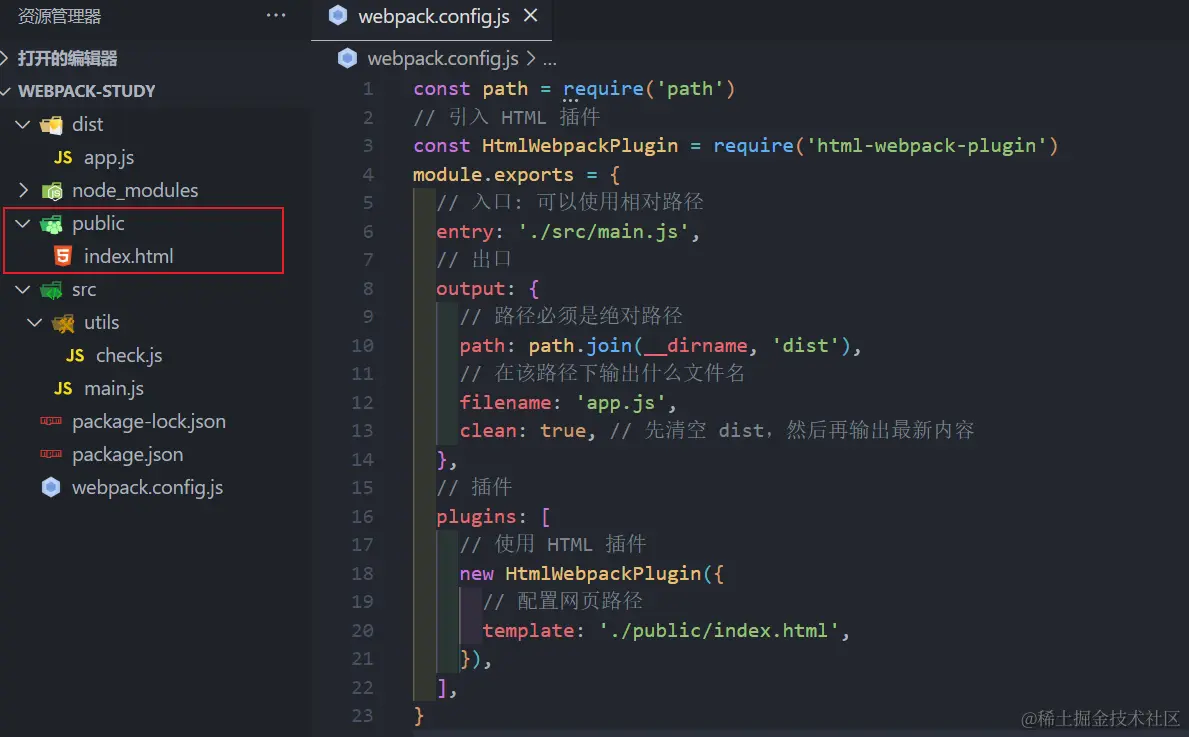Click the explorer panel title
This screenshot has width=1189, height=737.
click(59, 16)
